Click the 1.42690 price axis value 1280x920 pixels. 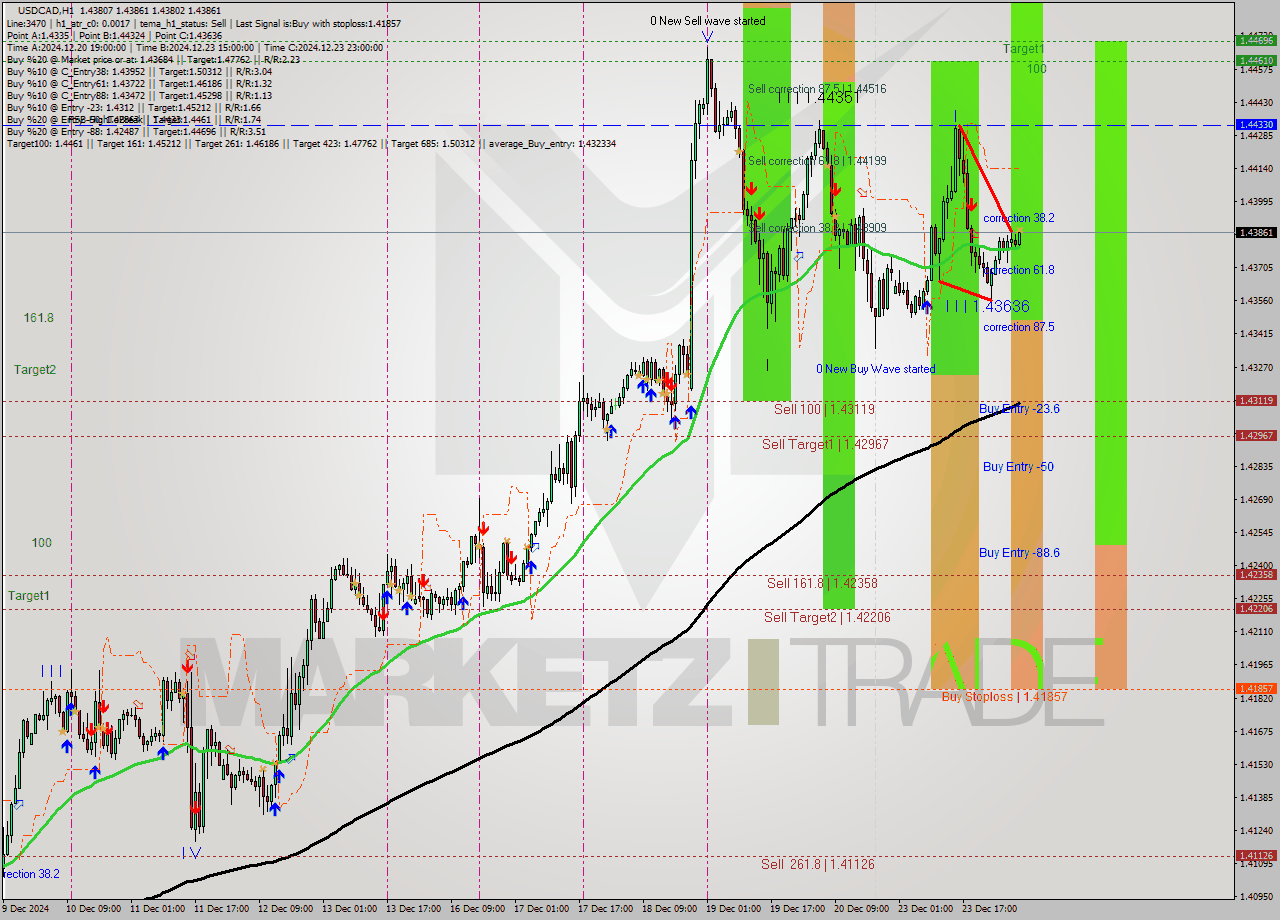point(1256,499)
